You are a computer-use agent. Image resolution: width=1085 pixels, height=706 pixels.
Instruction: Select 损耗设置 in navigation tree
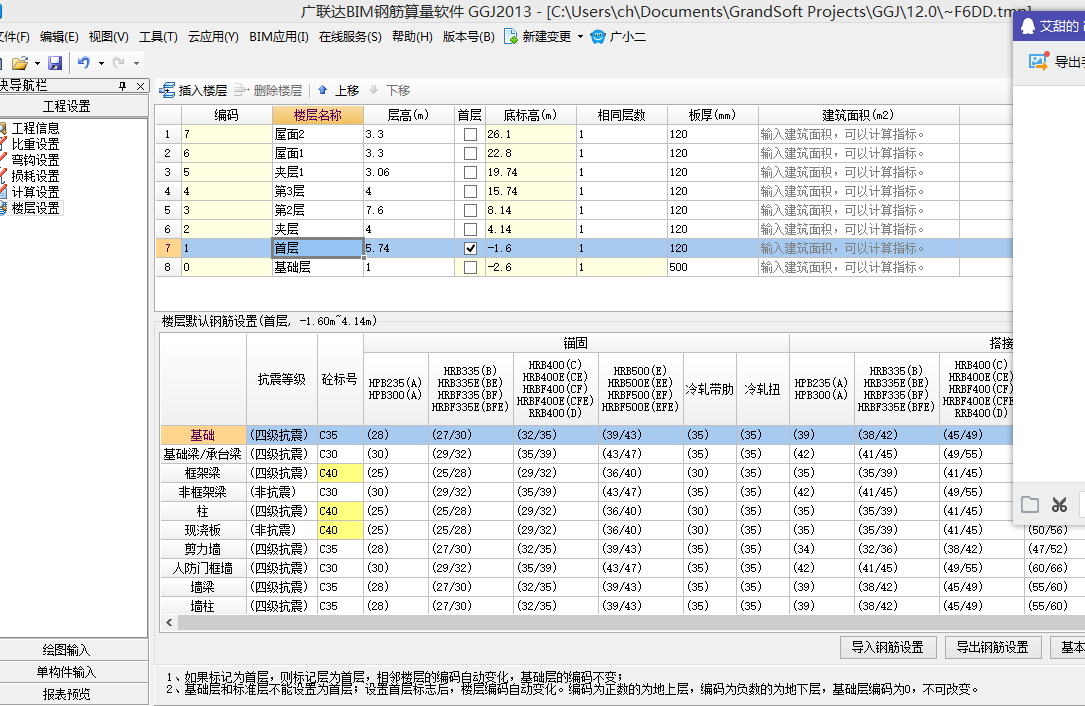[35, 176]
